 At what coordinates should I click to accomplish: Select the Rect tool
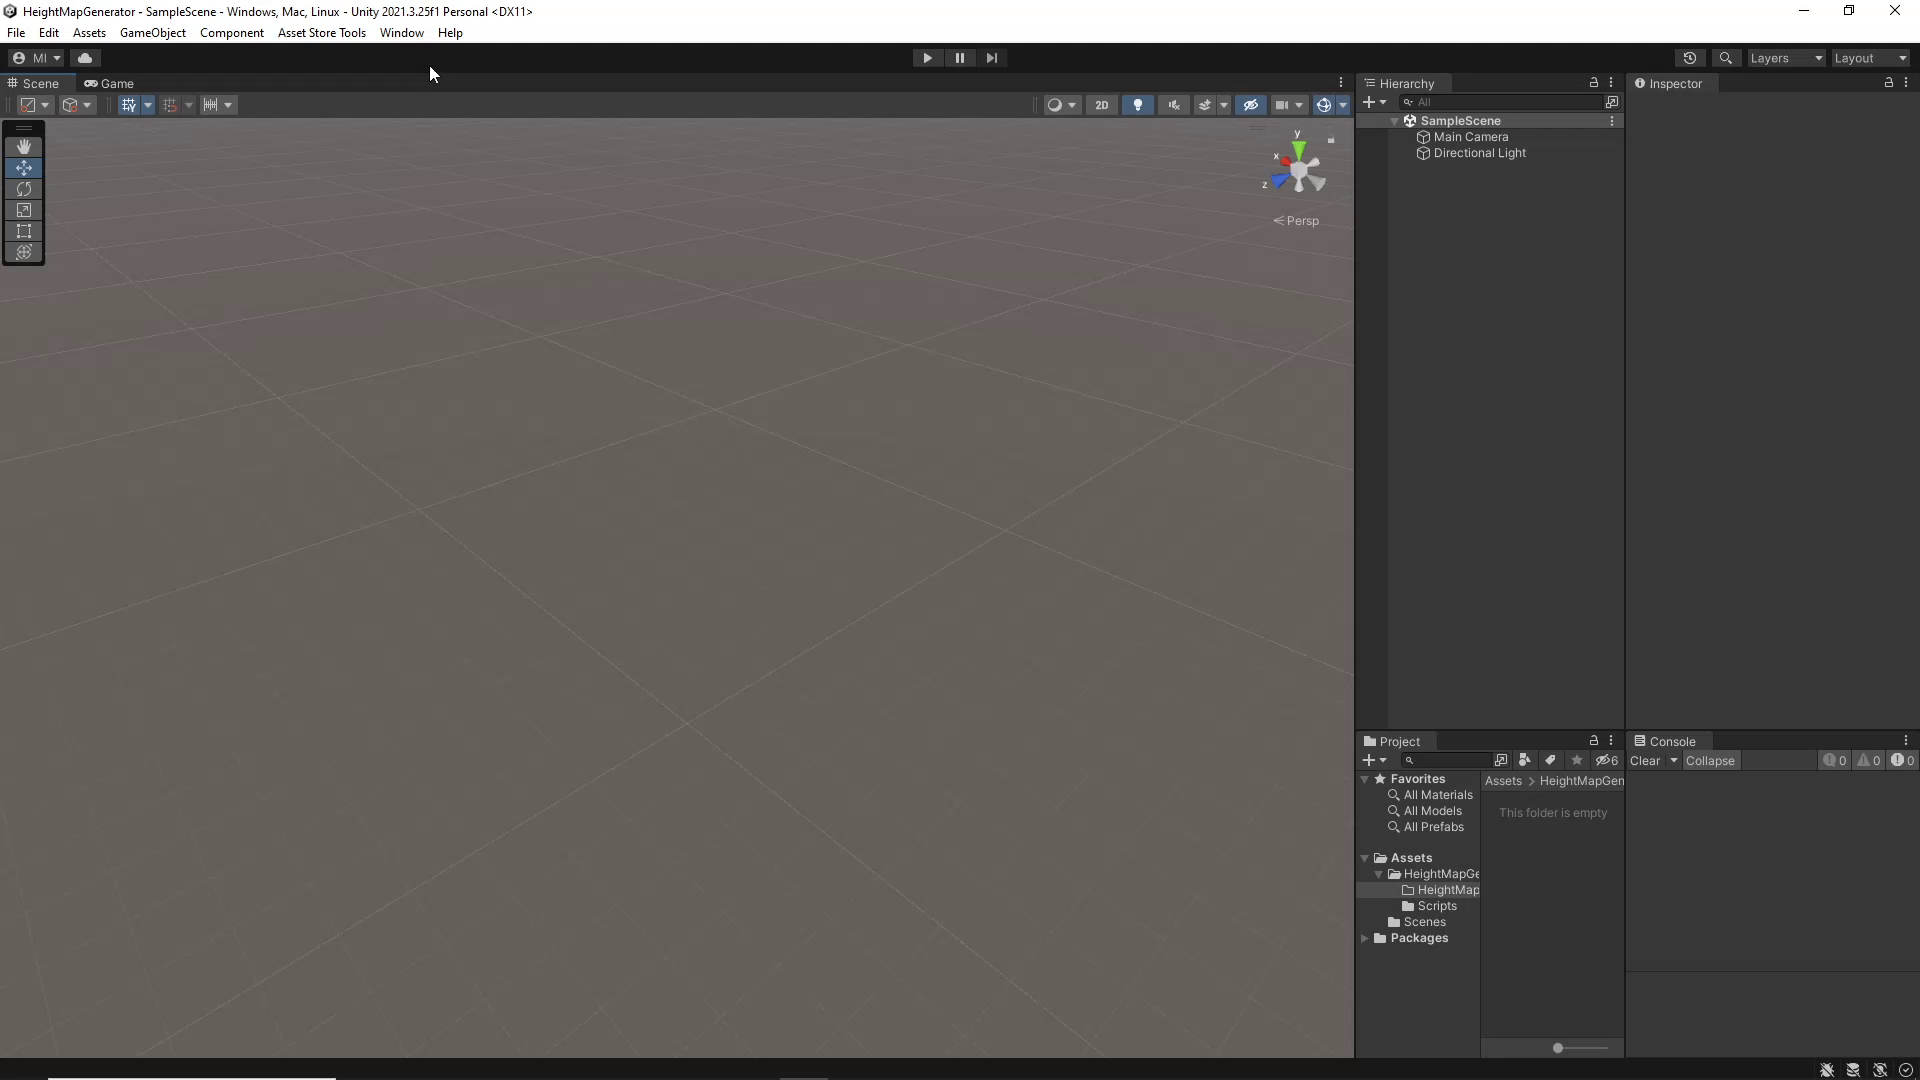pos(24,231)
